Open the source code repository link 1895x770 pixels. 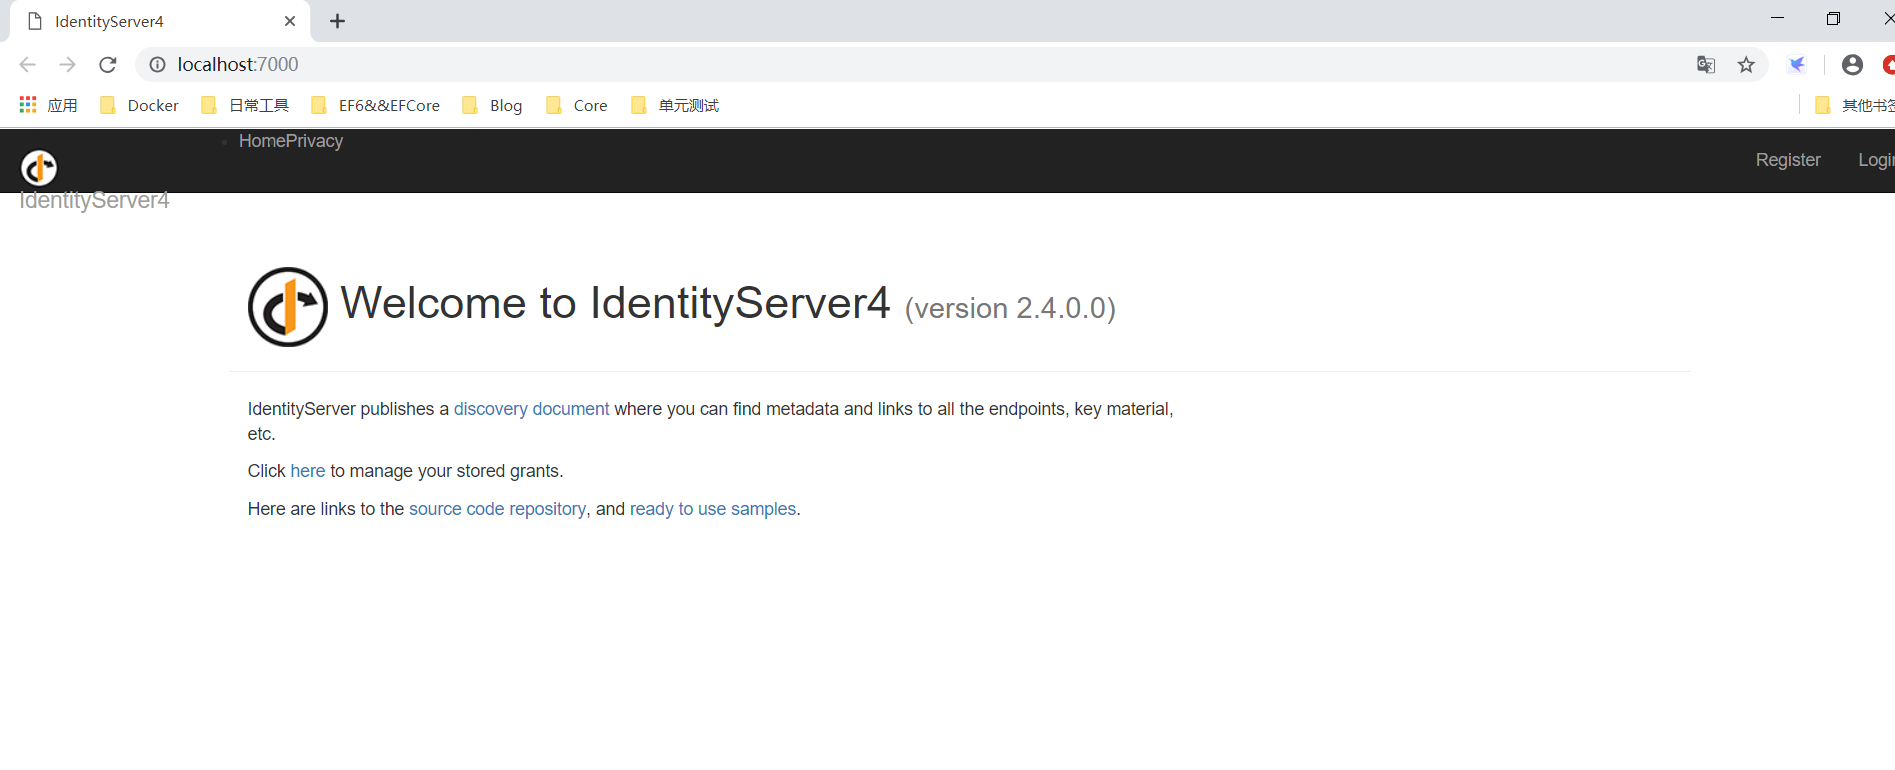(497, 509)
